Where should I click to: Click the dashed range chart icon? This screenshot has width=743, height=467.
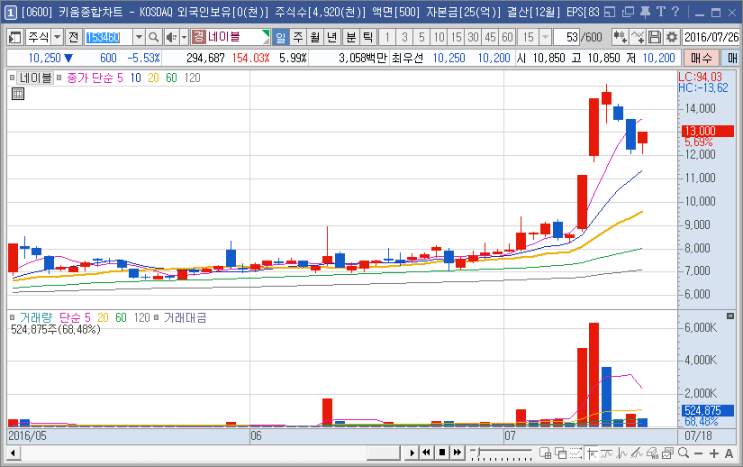pyautogui.click(x=576, y=453)
